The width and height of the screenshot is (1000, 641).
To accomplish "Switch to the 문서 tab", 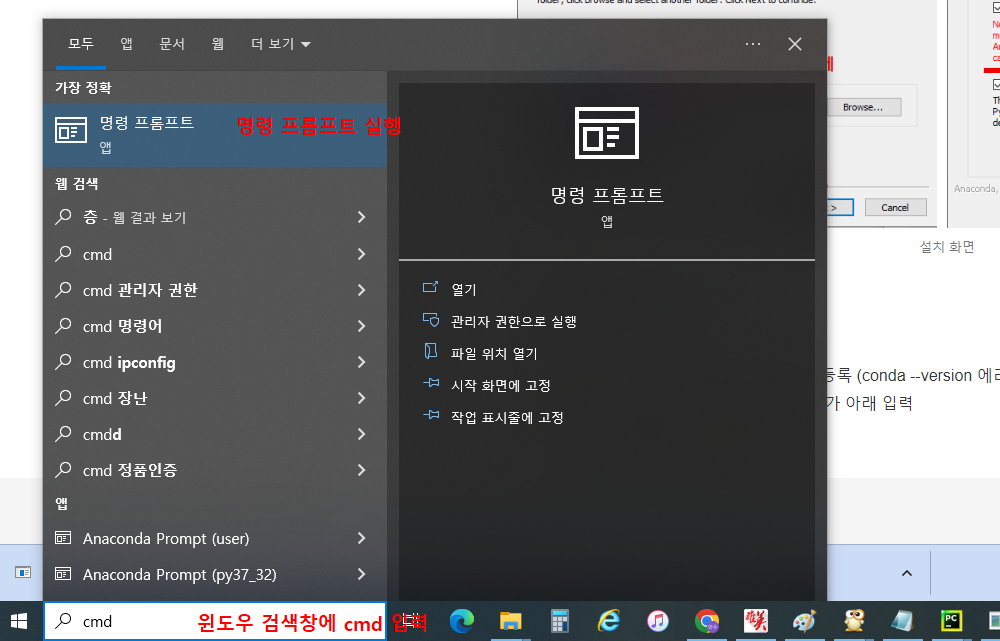I will click(172, 44).
